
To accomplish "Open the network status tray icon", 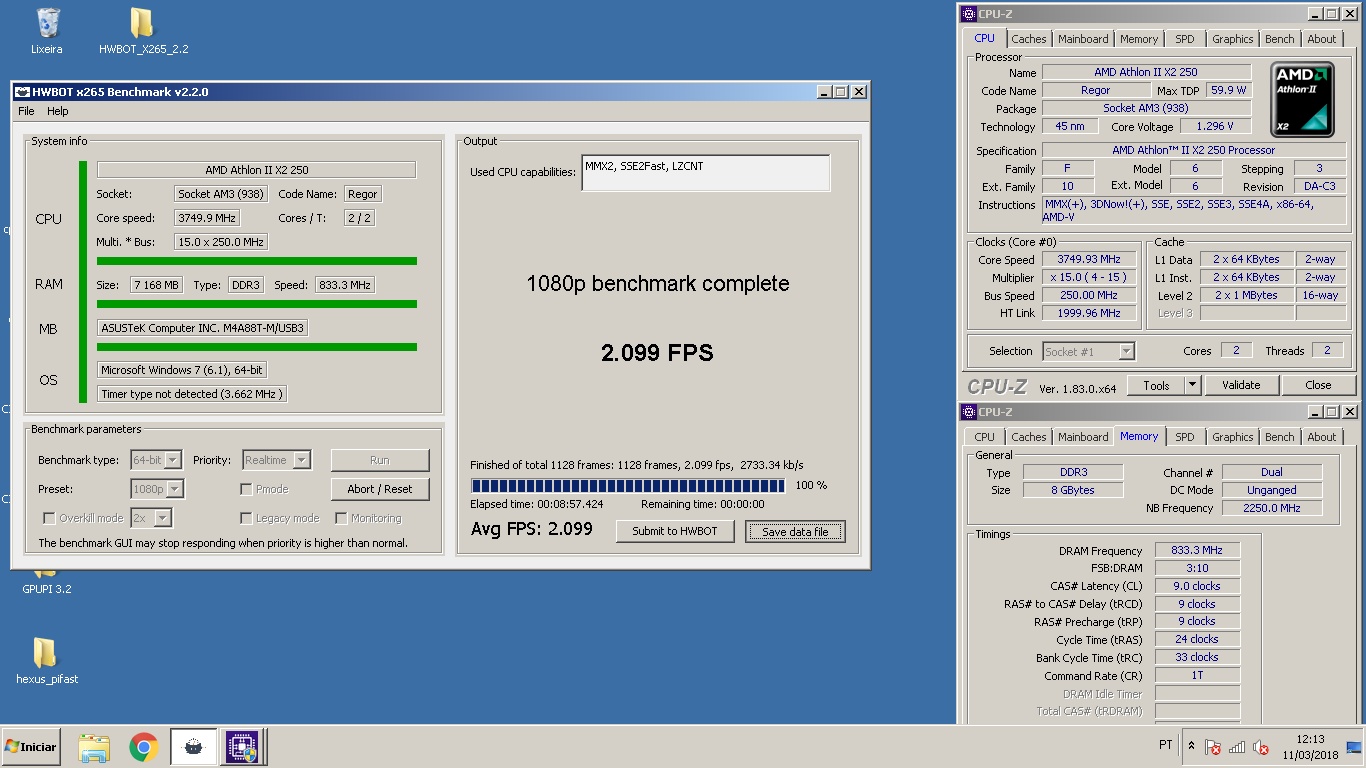I will coord(1237,747).
